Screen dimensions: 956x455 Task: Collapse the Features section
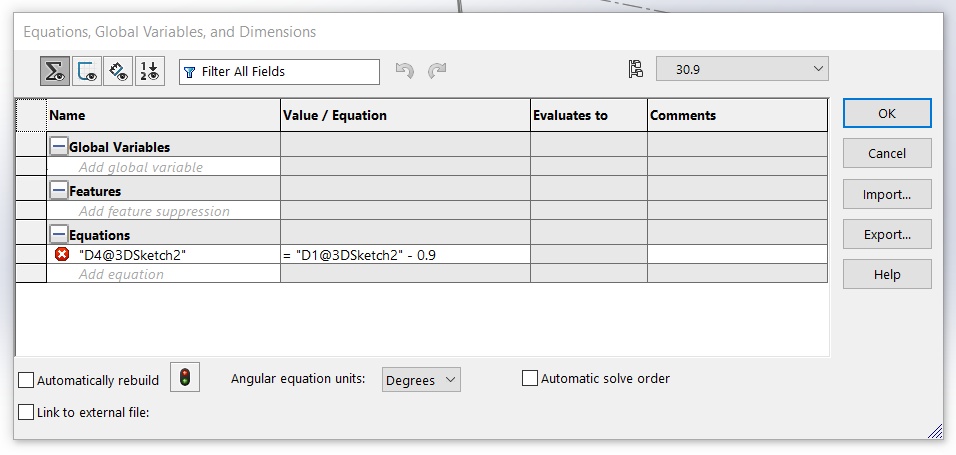pyautogui.click(x=59, y=190)
